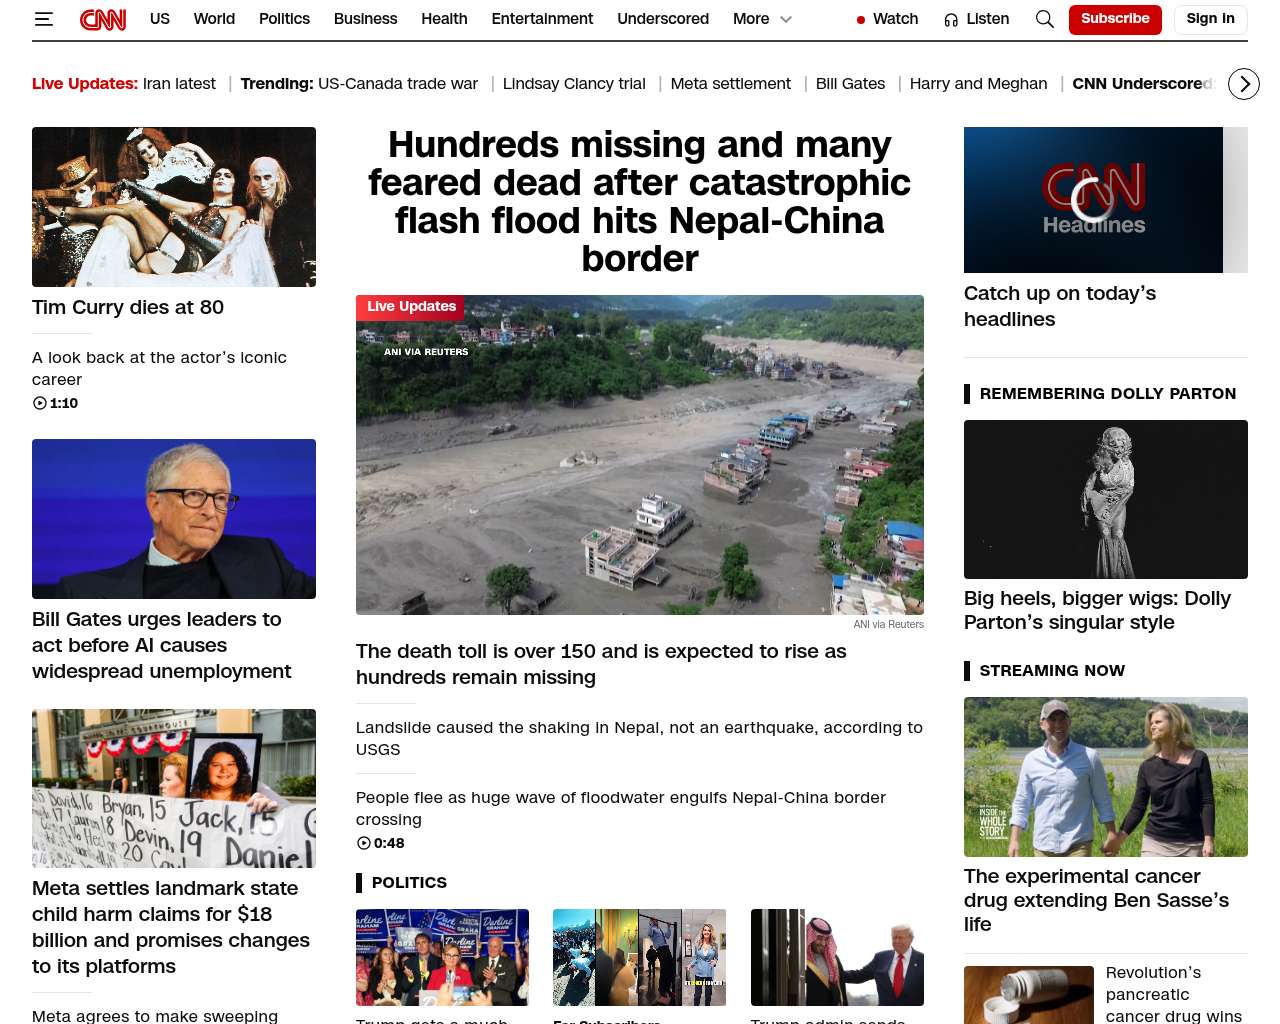Open the Business section

(365, 19)
